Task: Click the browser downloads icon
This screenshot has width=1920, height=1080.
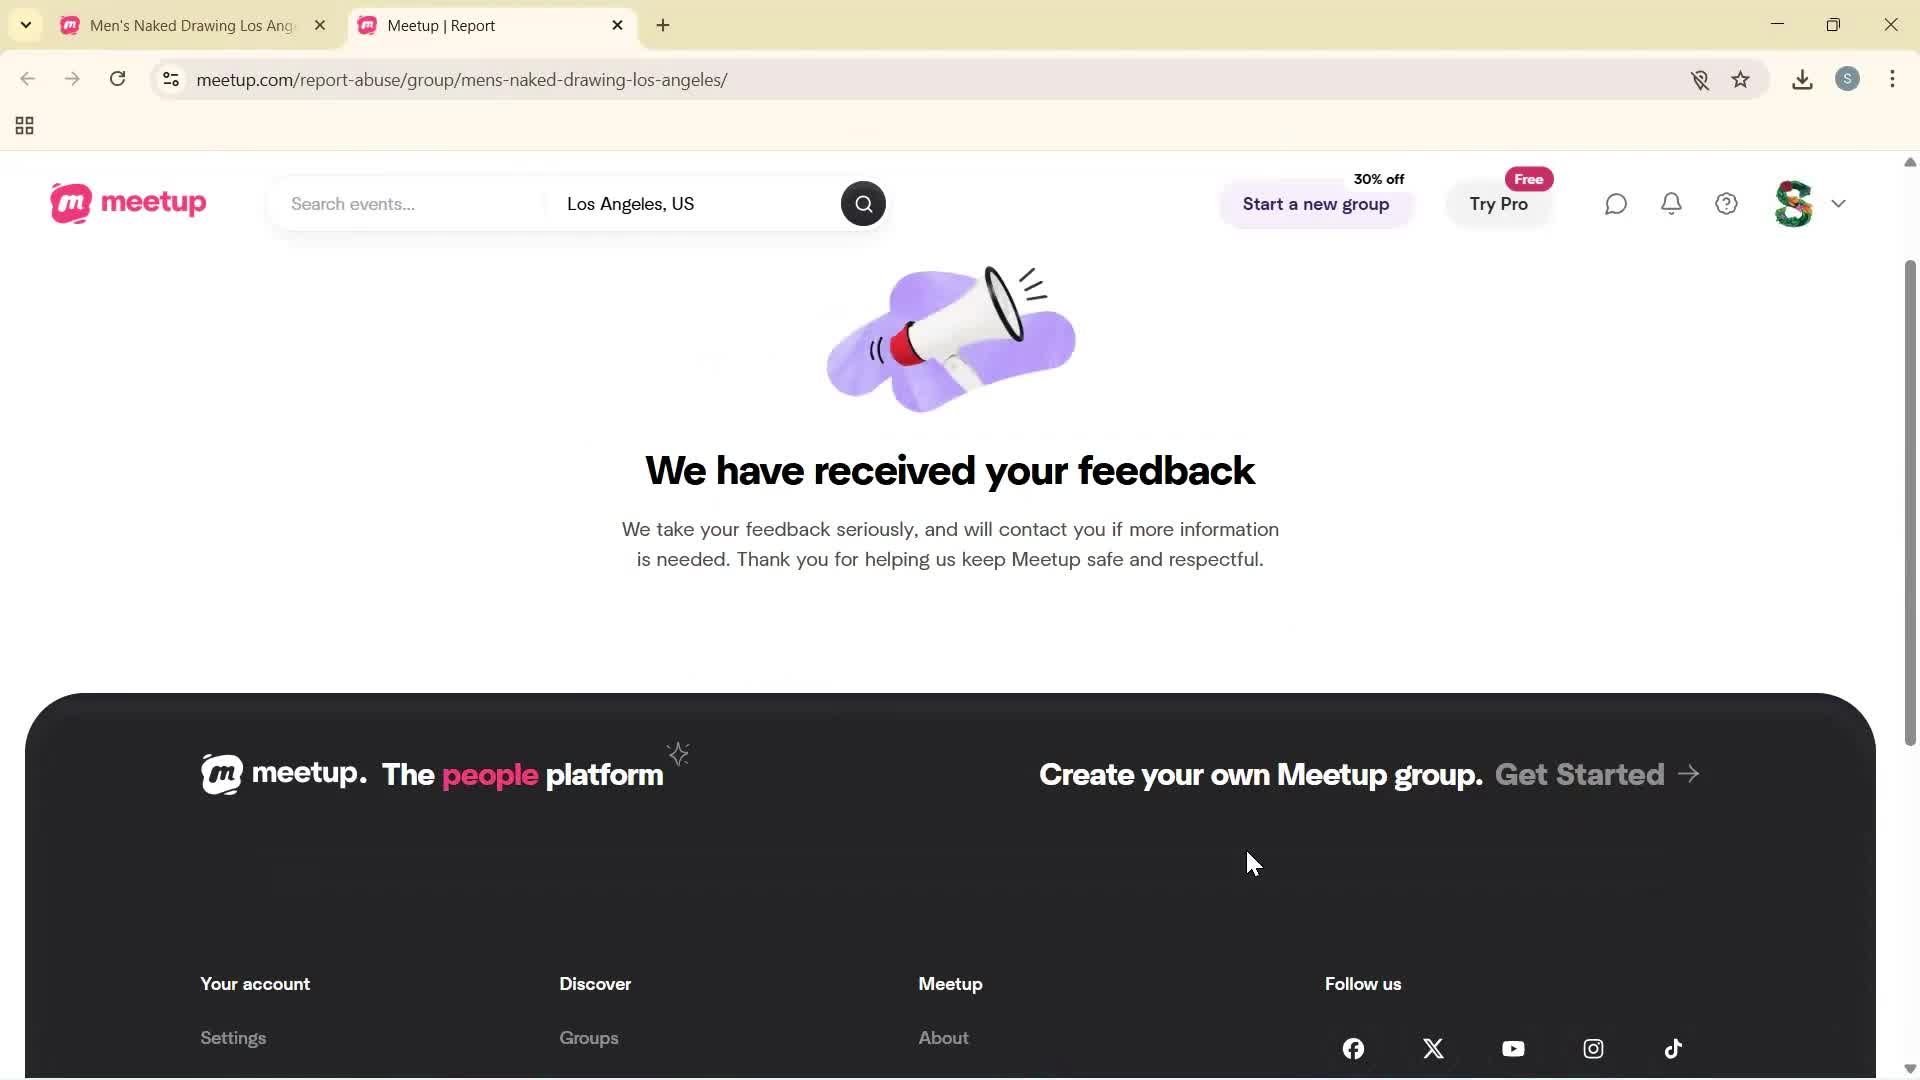Action: 1802,79
